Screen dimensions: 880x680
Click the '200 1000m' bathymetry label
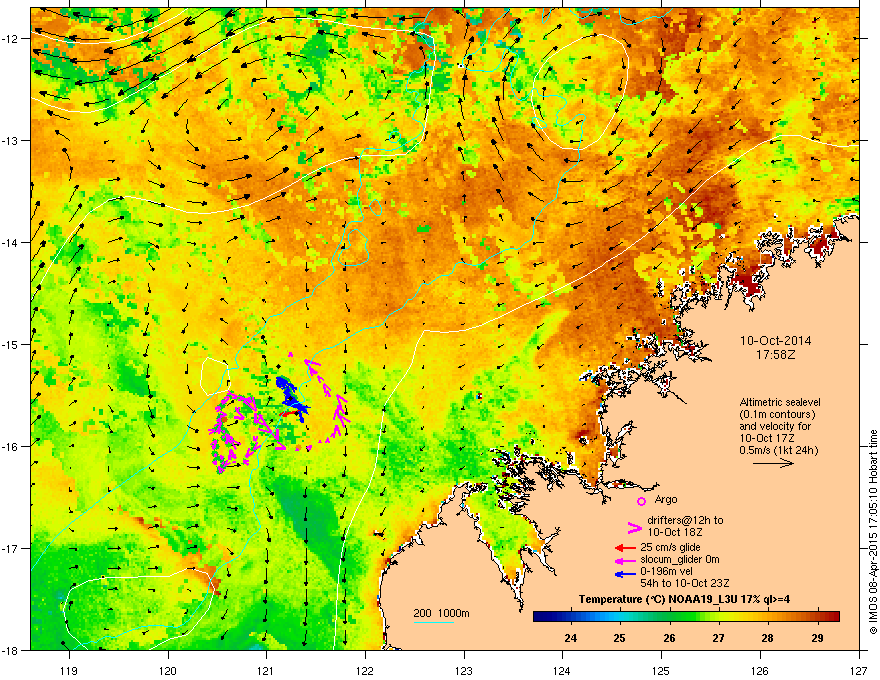pyautogui.click(x=441, y=613)
